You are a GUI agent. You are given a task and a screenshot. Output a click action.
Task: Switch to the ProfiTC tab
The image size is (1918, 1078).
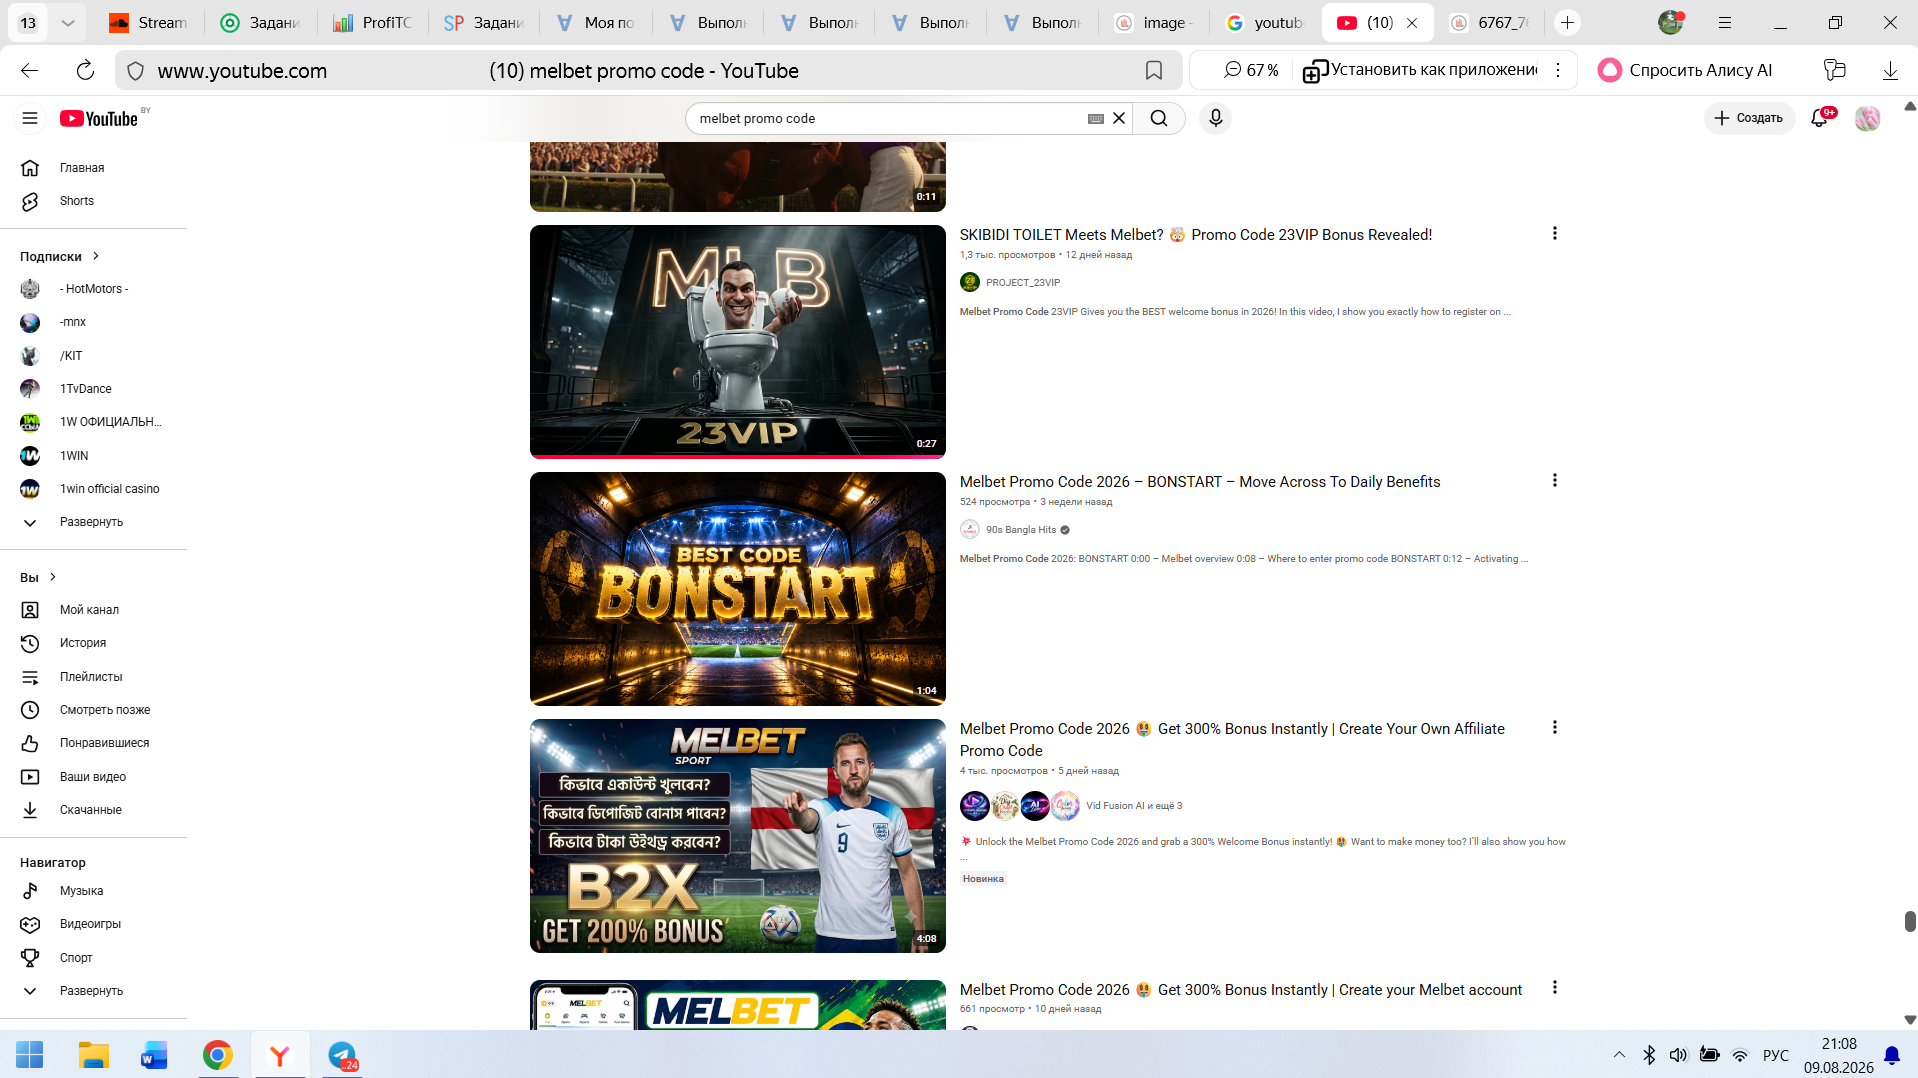(x=373, y=22)
